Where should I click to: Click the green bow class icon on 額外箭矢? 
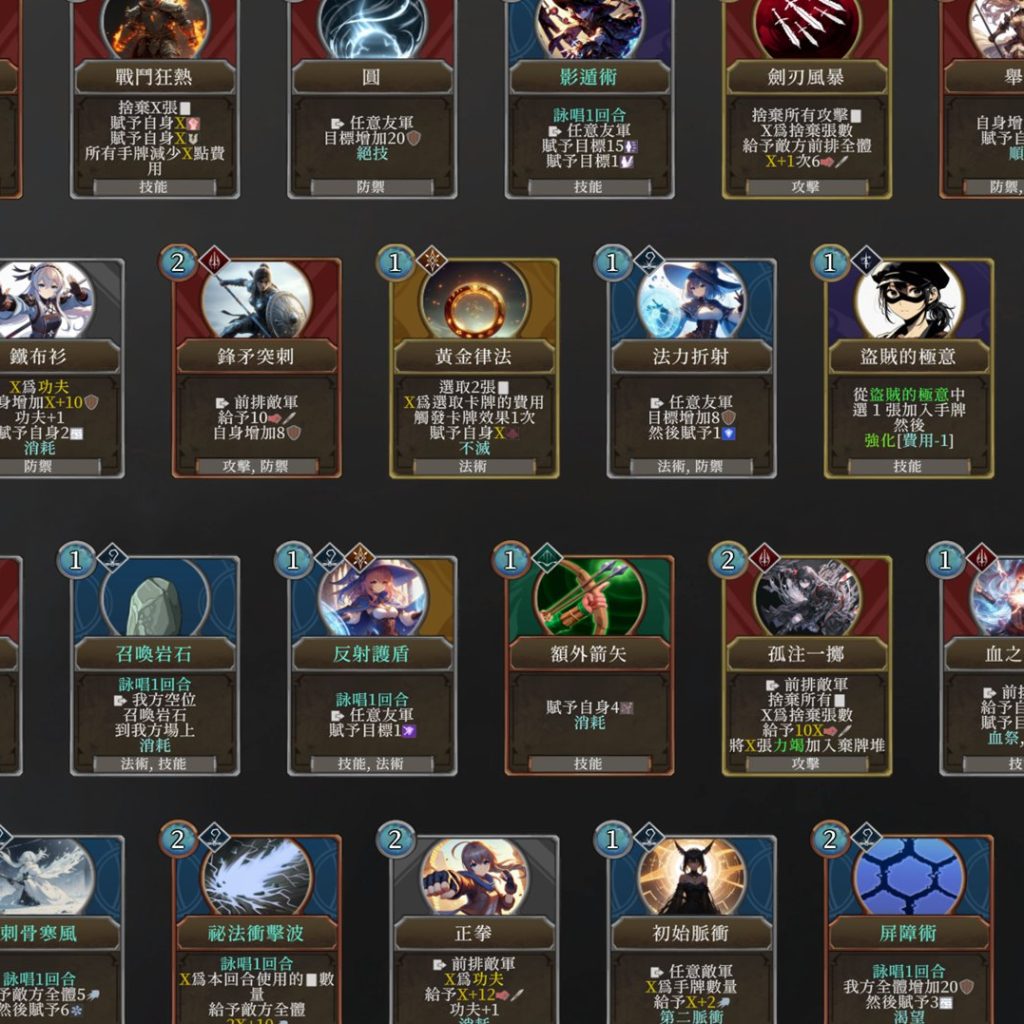pyautogui.click(x=547, y=558)
